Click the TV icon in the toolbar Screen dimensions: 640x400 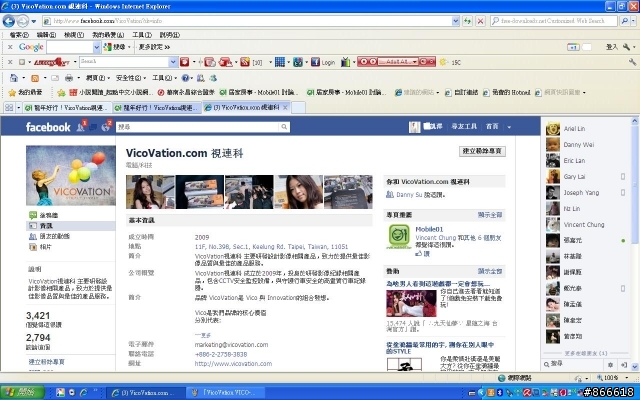coord(345,62)
